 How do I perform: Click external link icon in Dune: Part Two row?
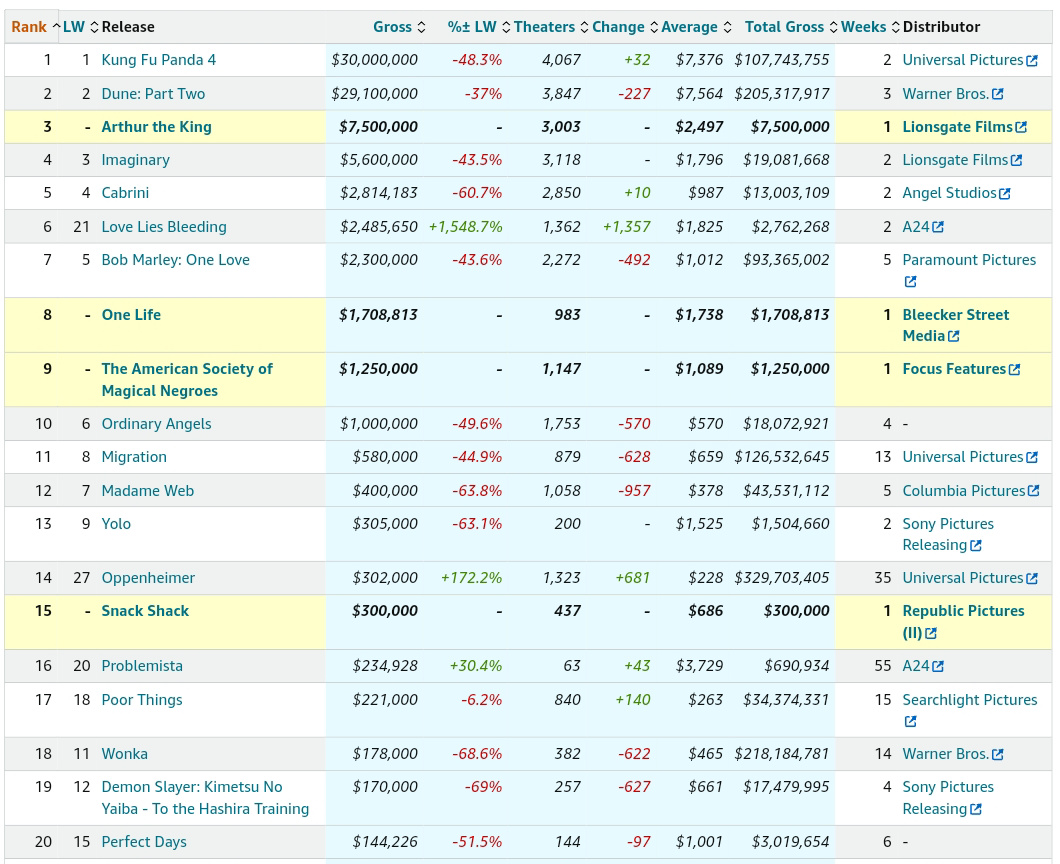coord(997,95)
